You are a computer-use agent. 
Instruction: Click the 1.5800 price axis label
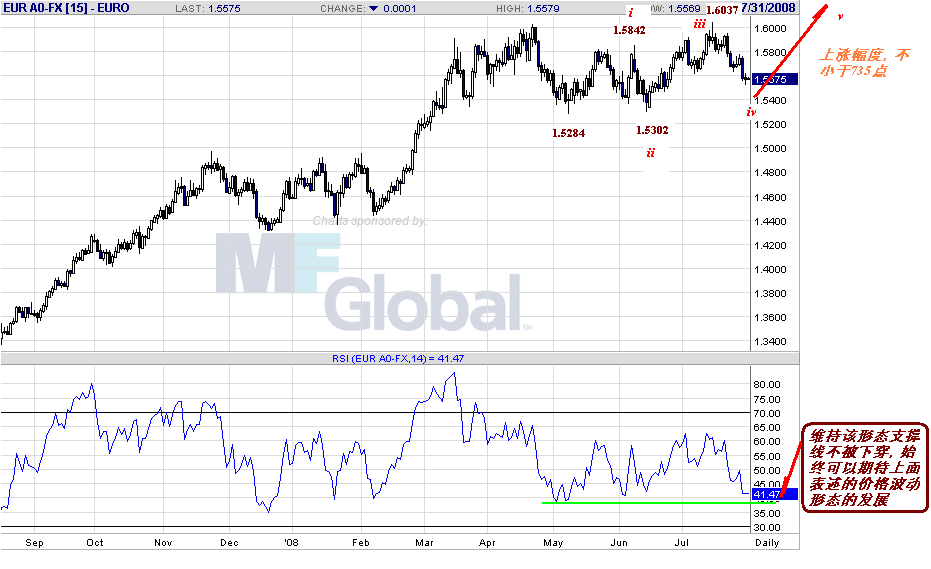coord(770,52)
